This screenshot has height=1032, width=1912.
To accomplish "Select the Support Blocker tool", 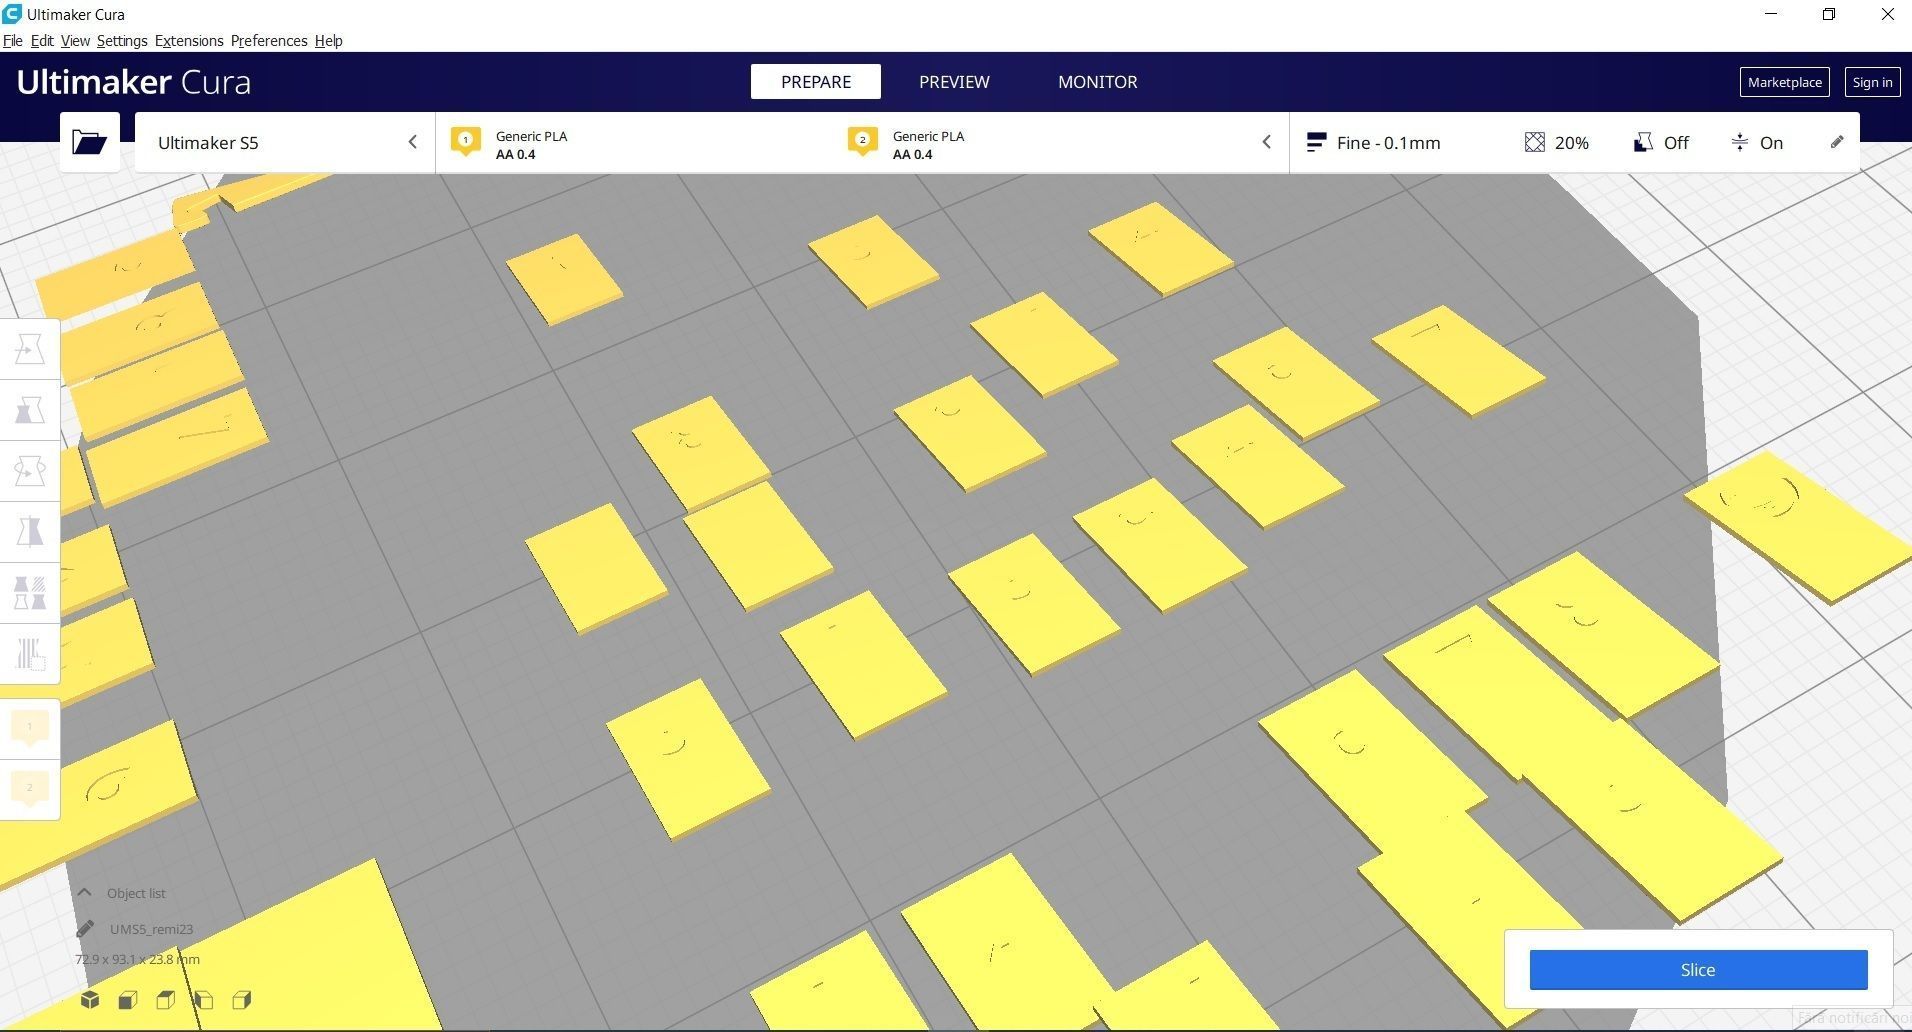I will coord(30,654).
